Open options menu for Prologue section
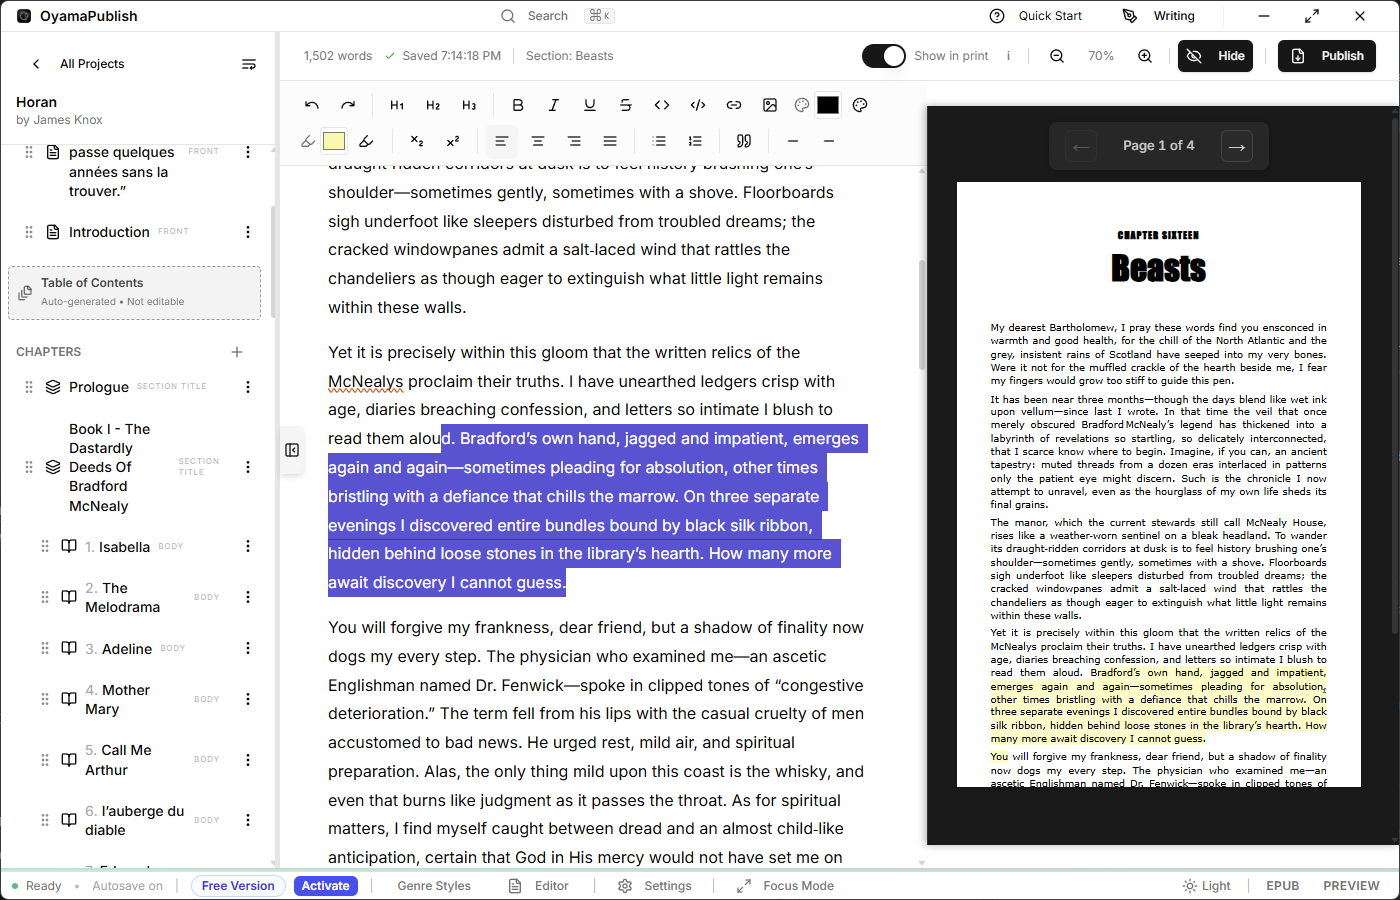The image size is (1400, 900). (x=248, y=387)
